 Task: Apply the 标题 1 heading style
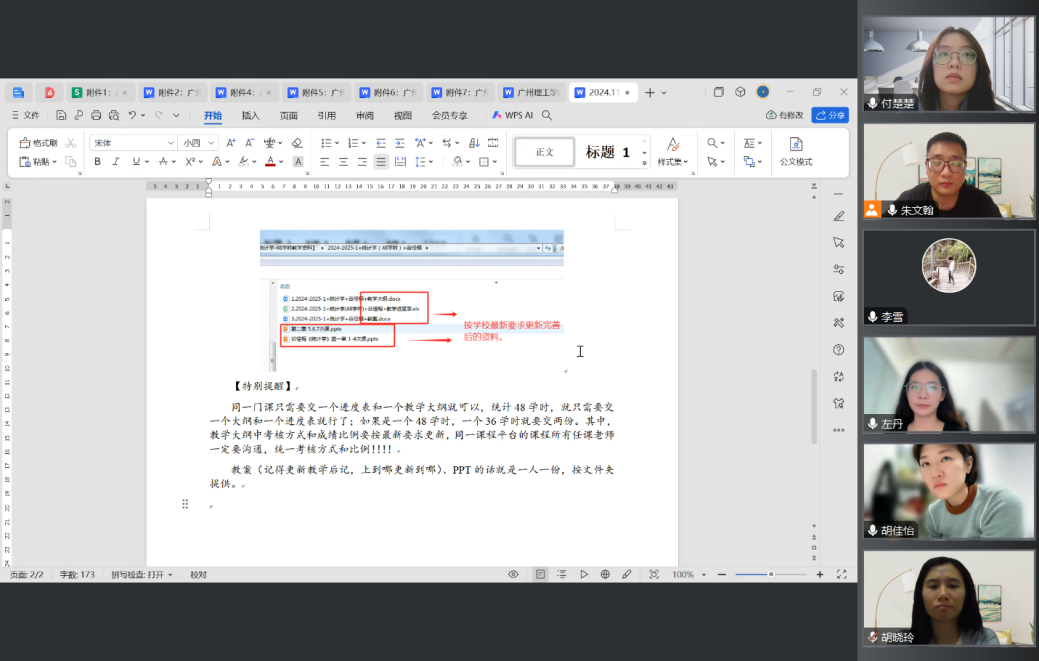tap(607, 152)
